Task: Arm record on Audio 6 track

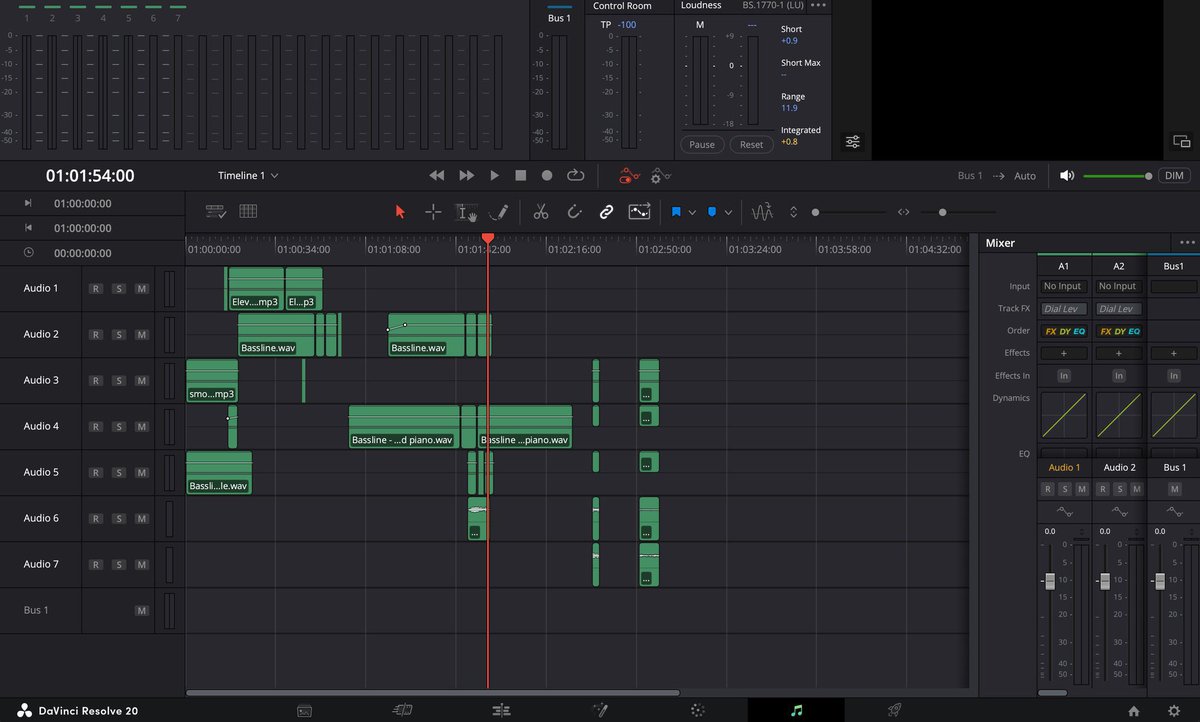Action: tap(96, 519)
